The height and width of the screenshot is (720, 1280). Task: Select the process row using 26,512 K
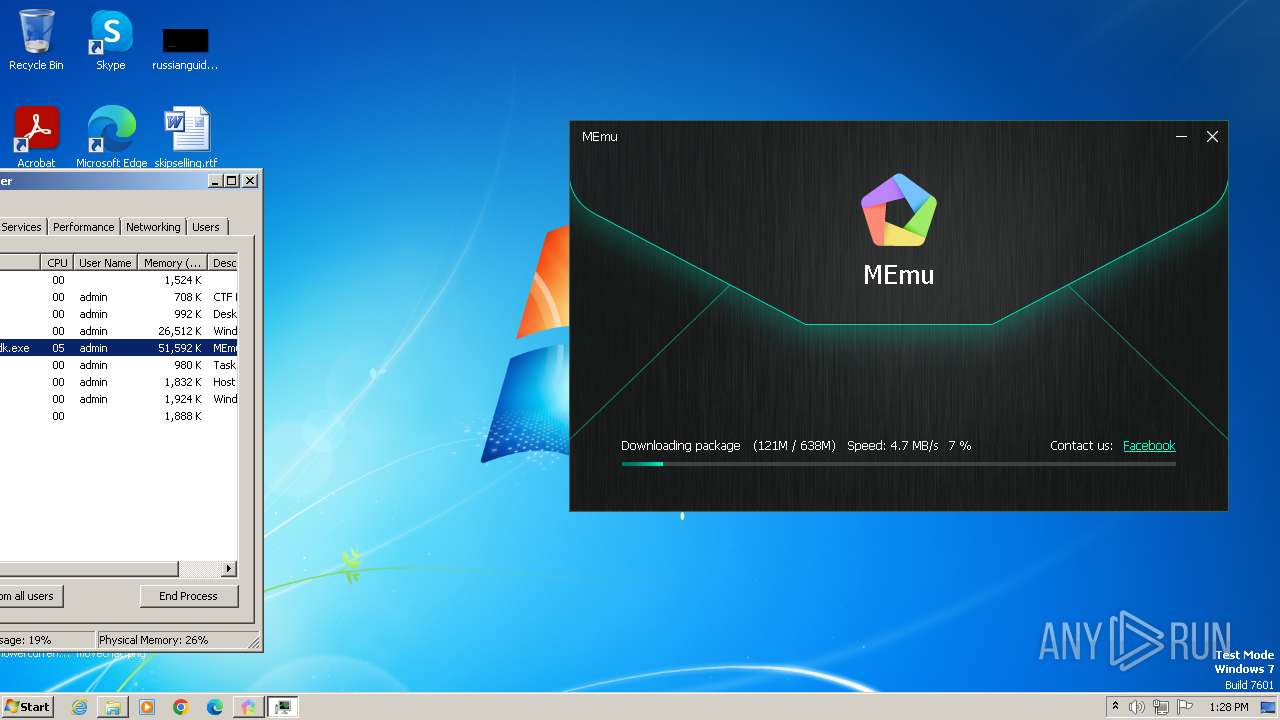point(118,331)
